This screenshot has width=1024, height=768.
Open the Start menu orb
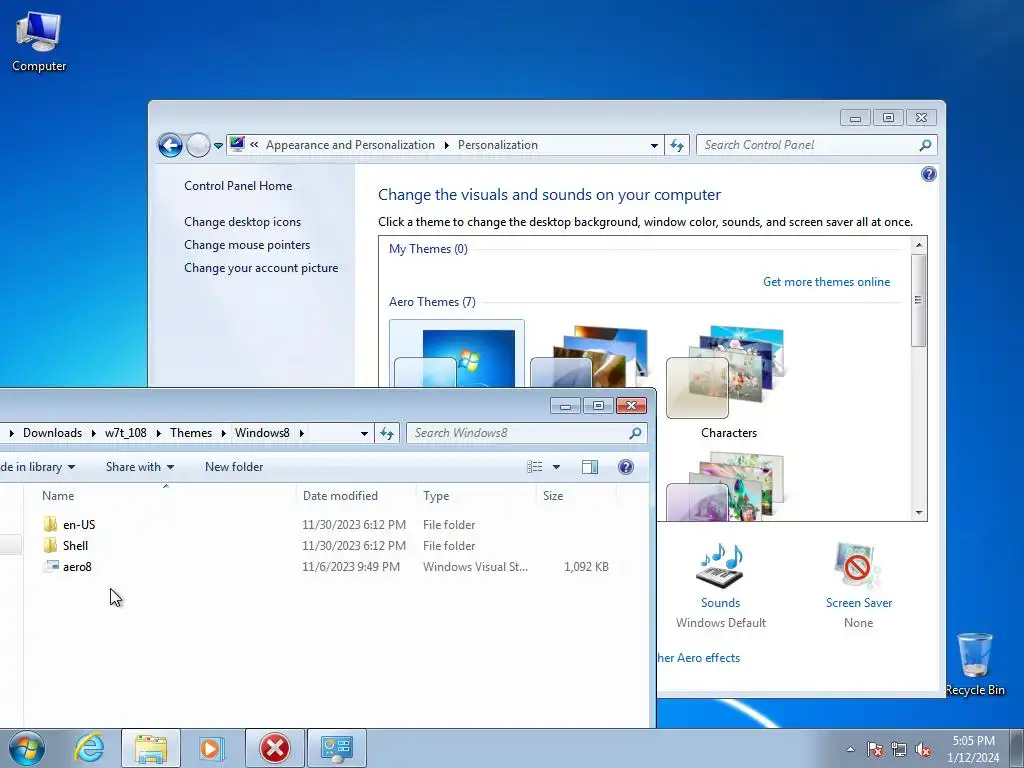click(x=27, y=748)
